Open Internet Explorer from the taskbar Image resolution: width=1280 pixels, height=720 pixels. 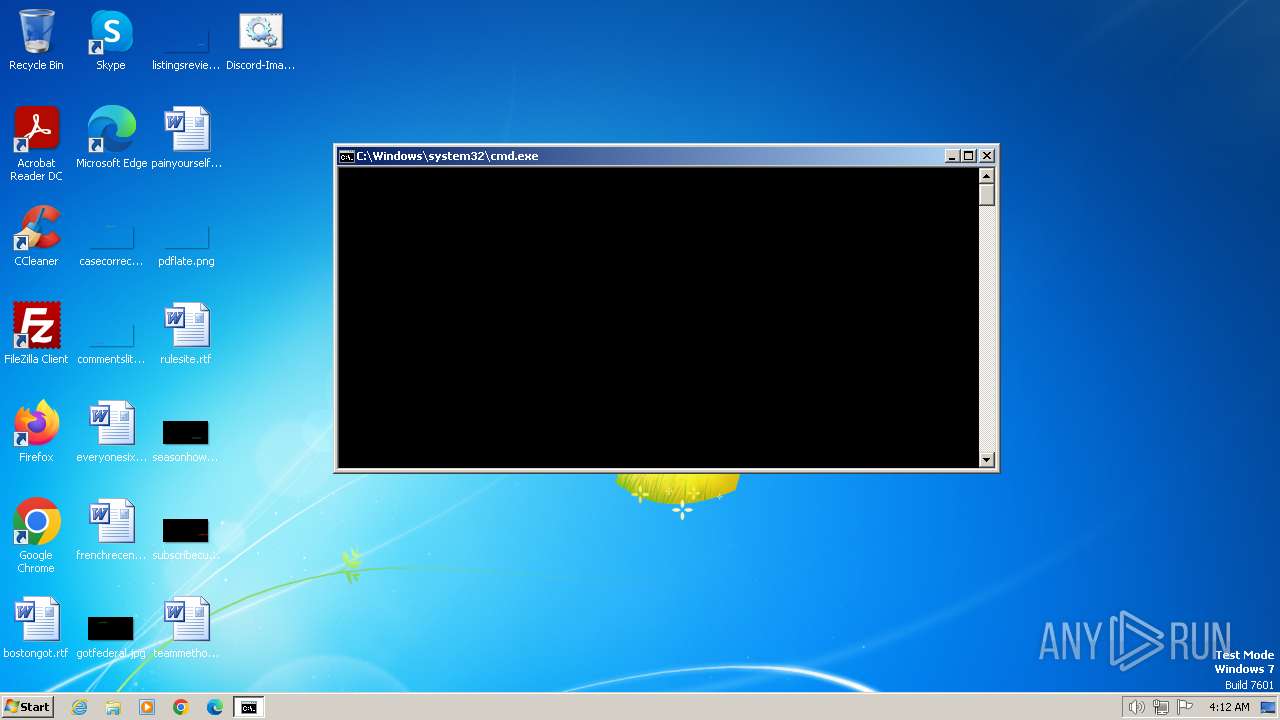[x=79, y=707]
